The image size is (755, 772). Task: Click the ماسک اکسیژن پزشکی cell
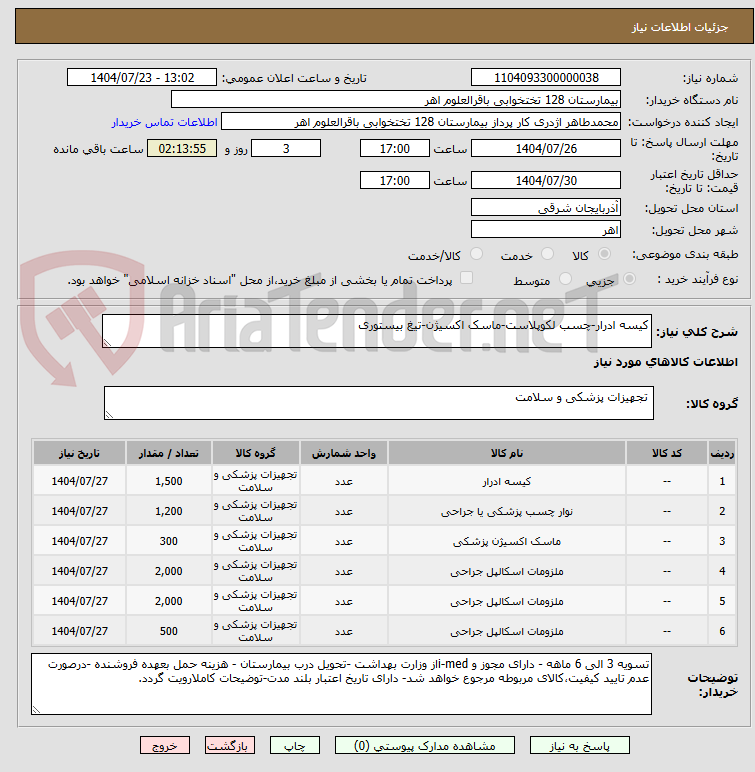point(507,541)
